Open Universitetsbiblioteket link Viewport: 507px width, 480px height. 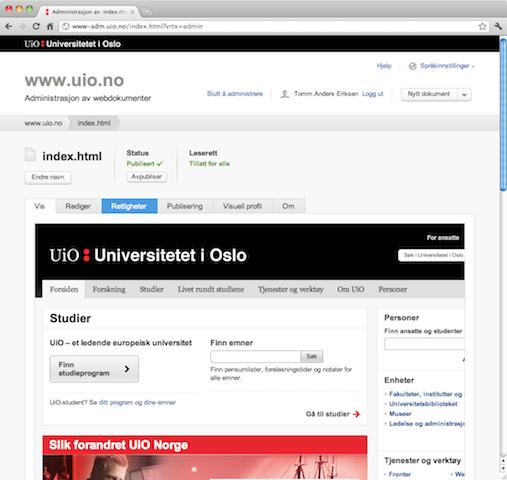tap(423, 404)
